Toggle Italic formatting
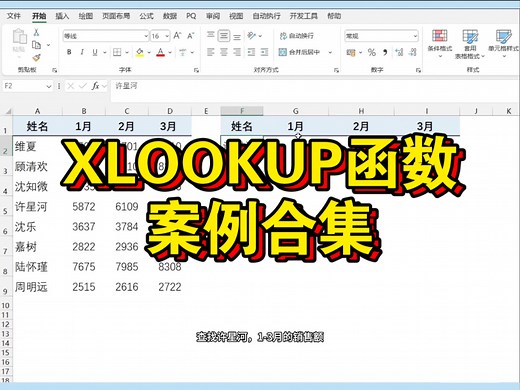 (82, 52)
